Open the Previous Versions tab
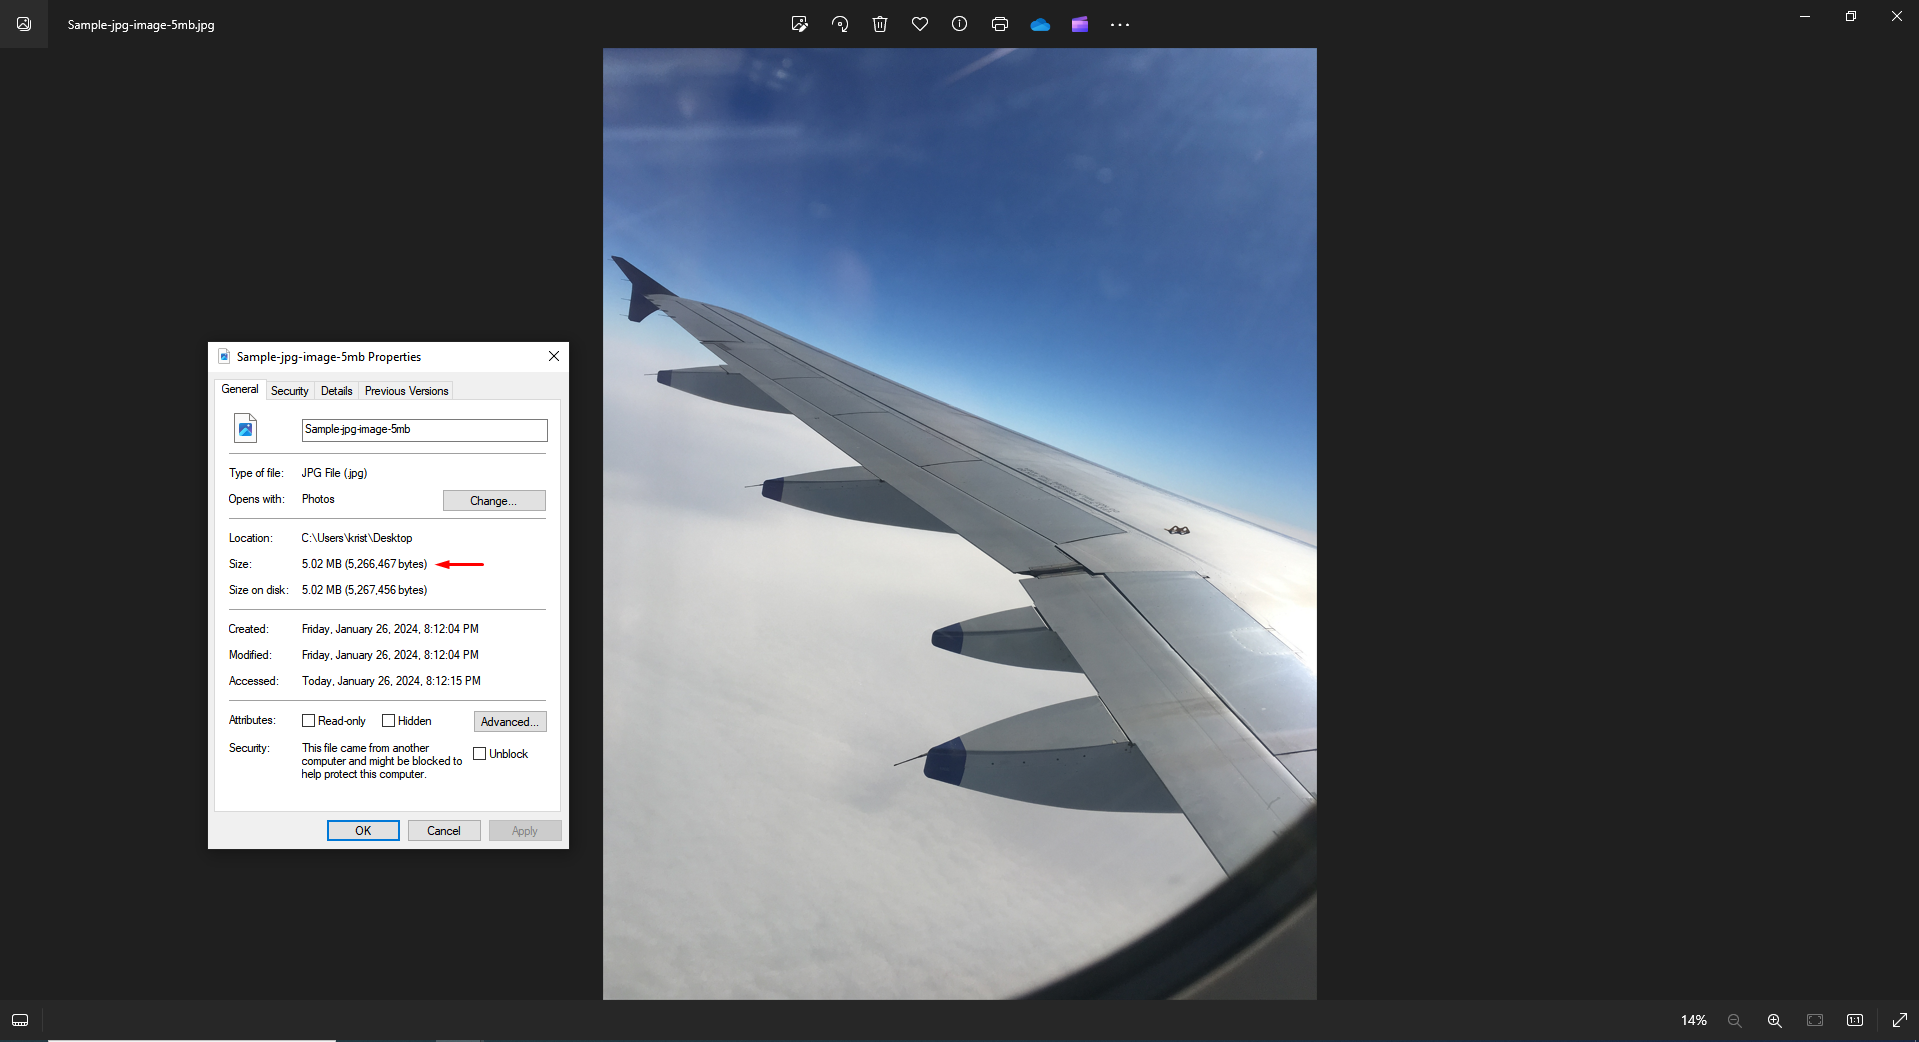The width and height of the screenshot is (1919, 1042). click(406, 391)
